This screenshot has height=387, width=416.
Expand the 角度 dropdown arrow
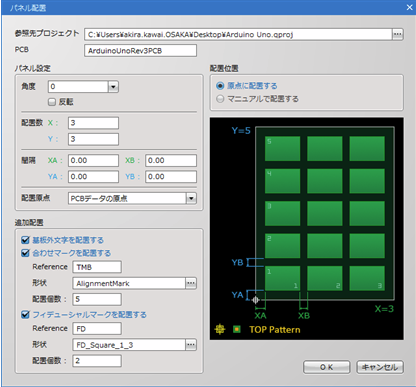tap(113, 87)
